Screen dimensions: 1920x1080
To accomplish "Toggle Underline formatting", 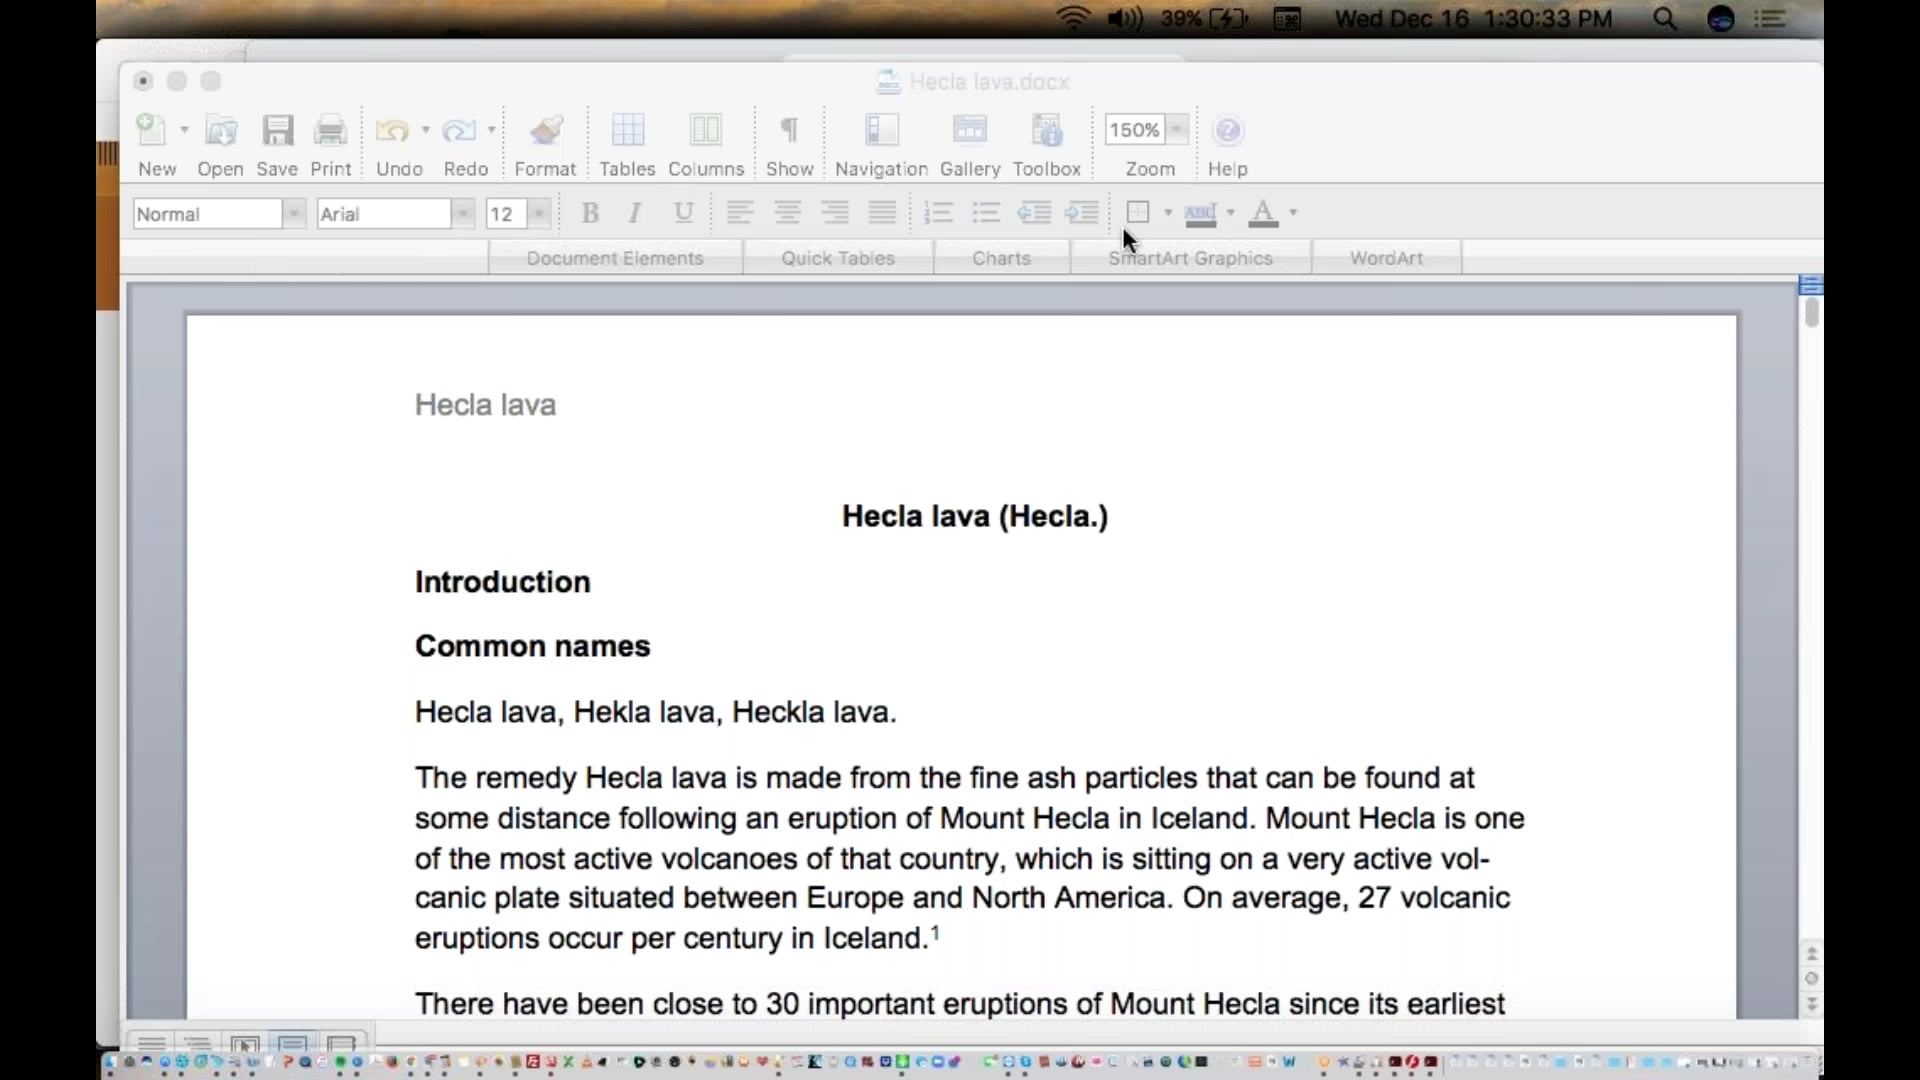I will tap(683, 212).
